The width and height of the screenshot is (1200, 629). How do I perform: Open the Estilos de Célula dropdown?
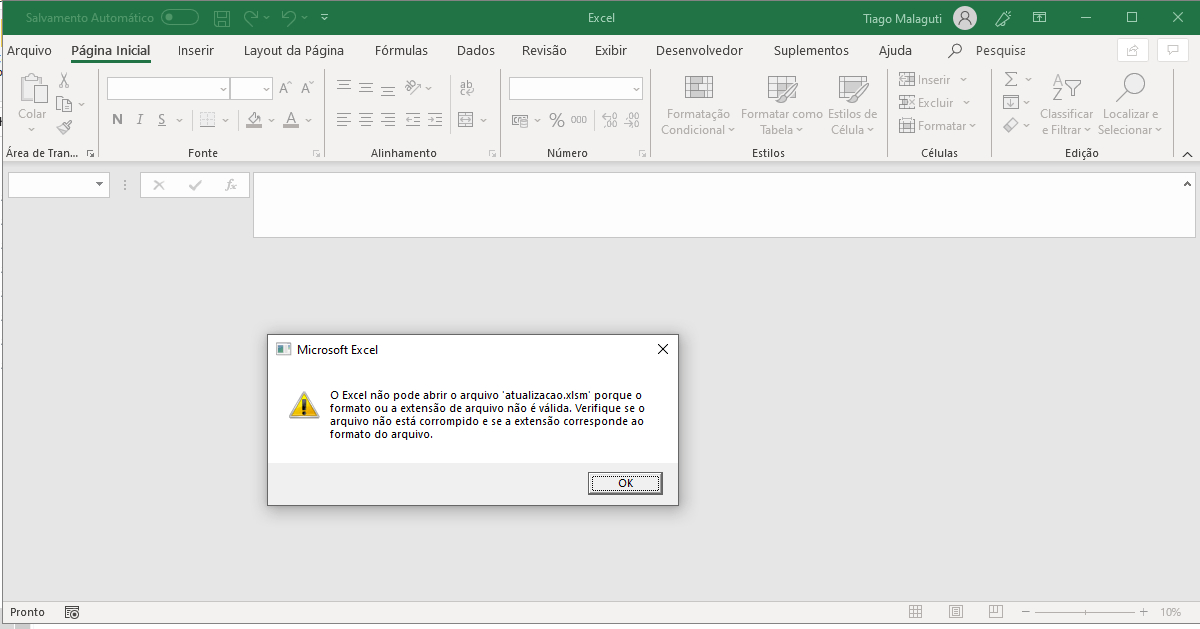click(x=852, y=106)
